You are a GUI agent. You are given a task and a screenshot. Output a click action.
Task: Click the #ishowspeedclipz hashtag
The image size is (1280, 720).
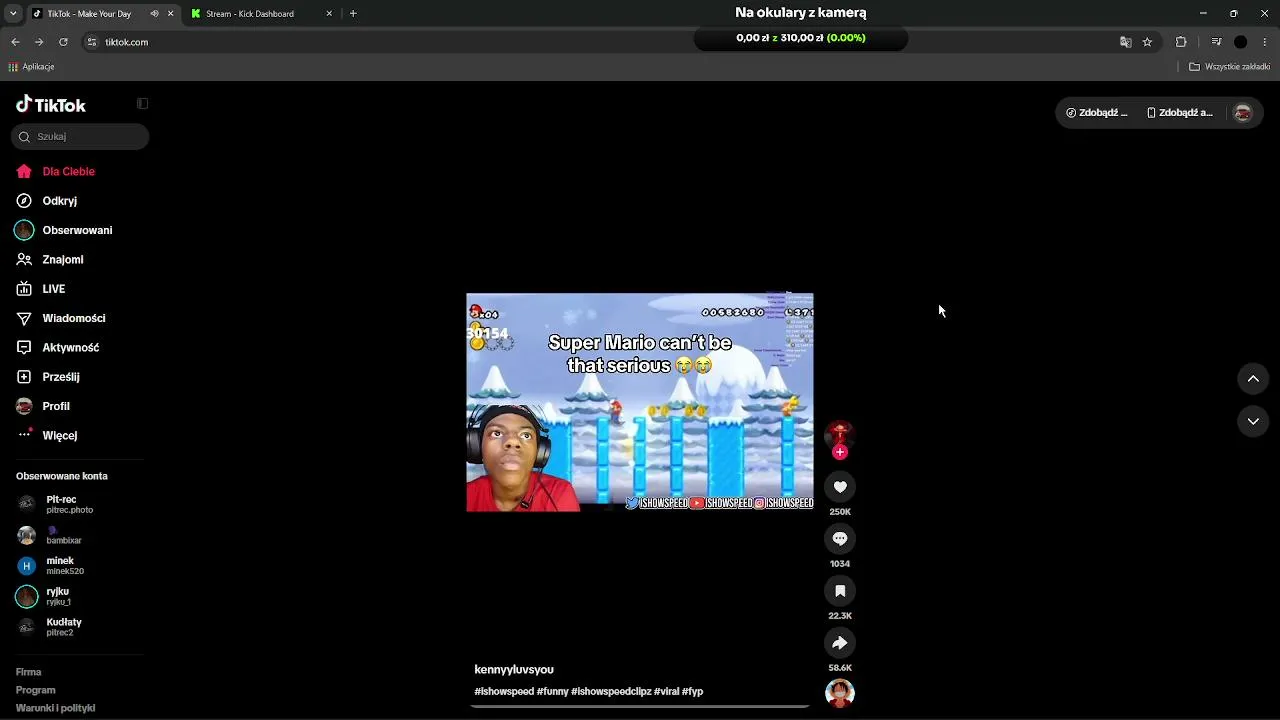pos(611,691)
